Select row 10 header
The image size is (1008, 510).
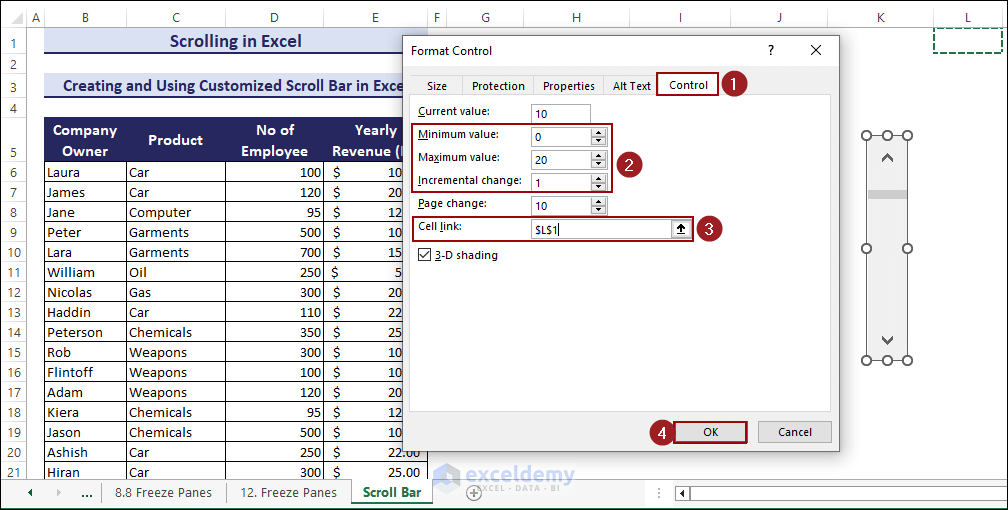coord(14,252)
